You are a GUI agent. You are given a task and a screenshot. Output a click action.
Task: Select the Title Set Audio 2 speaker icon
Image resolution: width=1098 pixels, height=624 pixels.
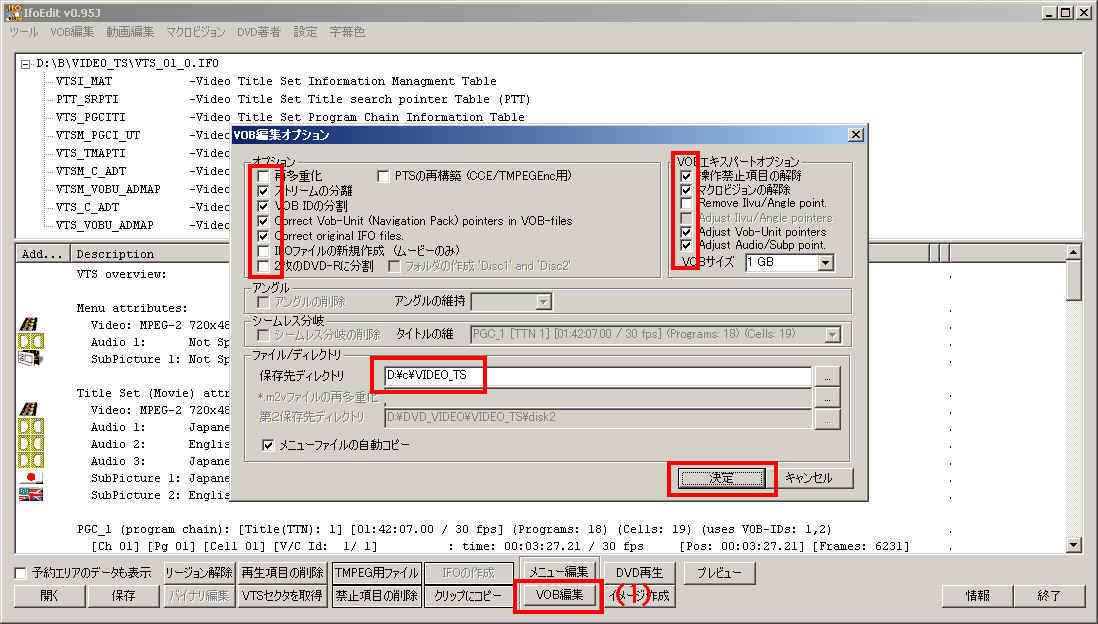(30, 444)
